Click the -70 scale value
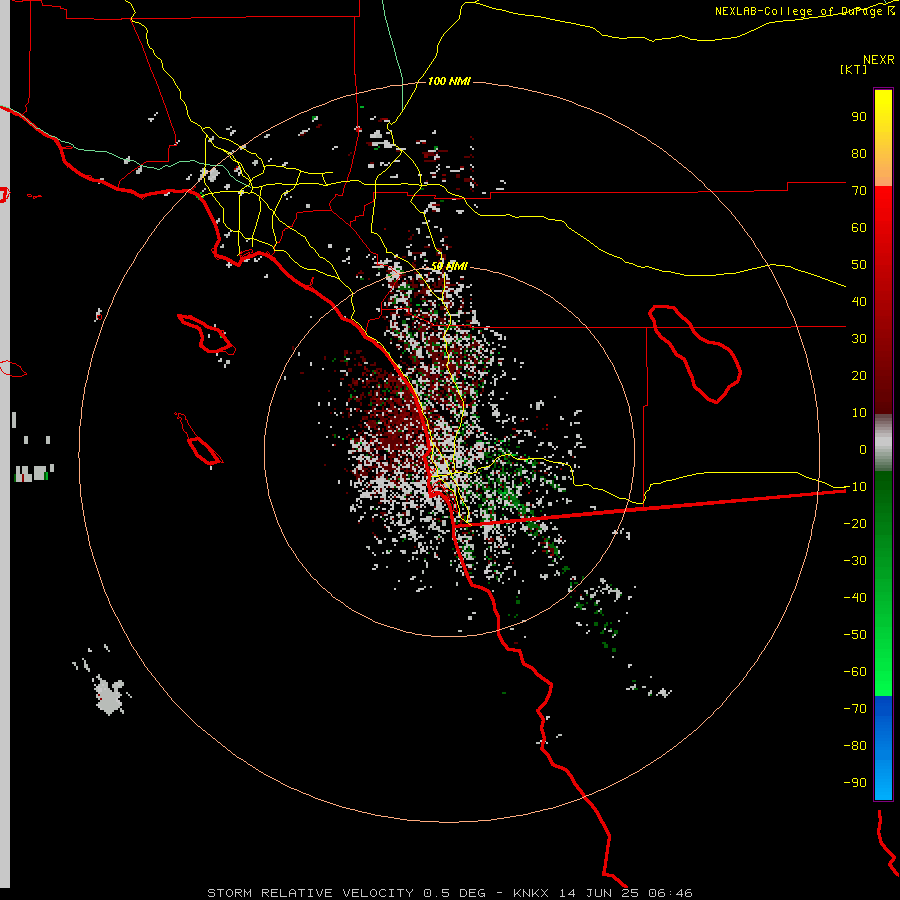This screenshot has height=900, width=900. 855,709
